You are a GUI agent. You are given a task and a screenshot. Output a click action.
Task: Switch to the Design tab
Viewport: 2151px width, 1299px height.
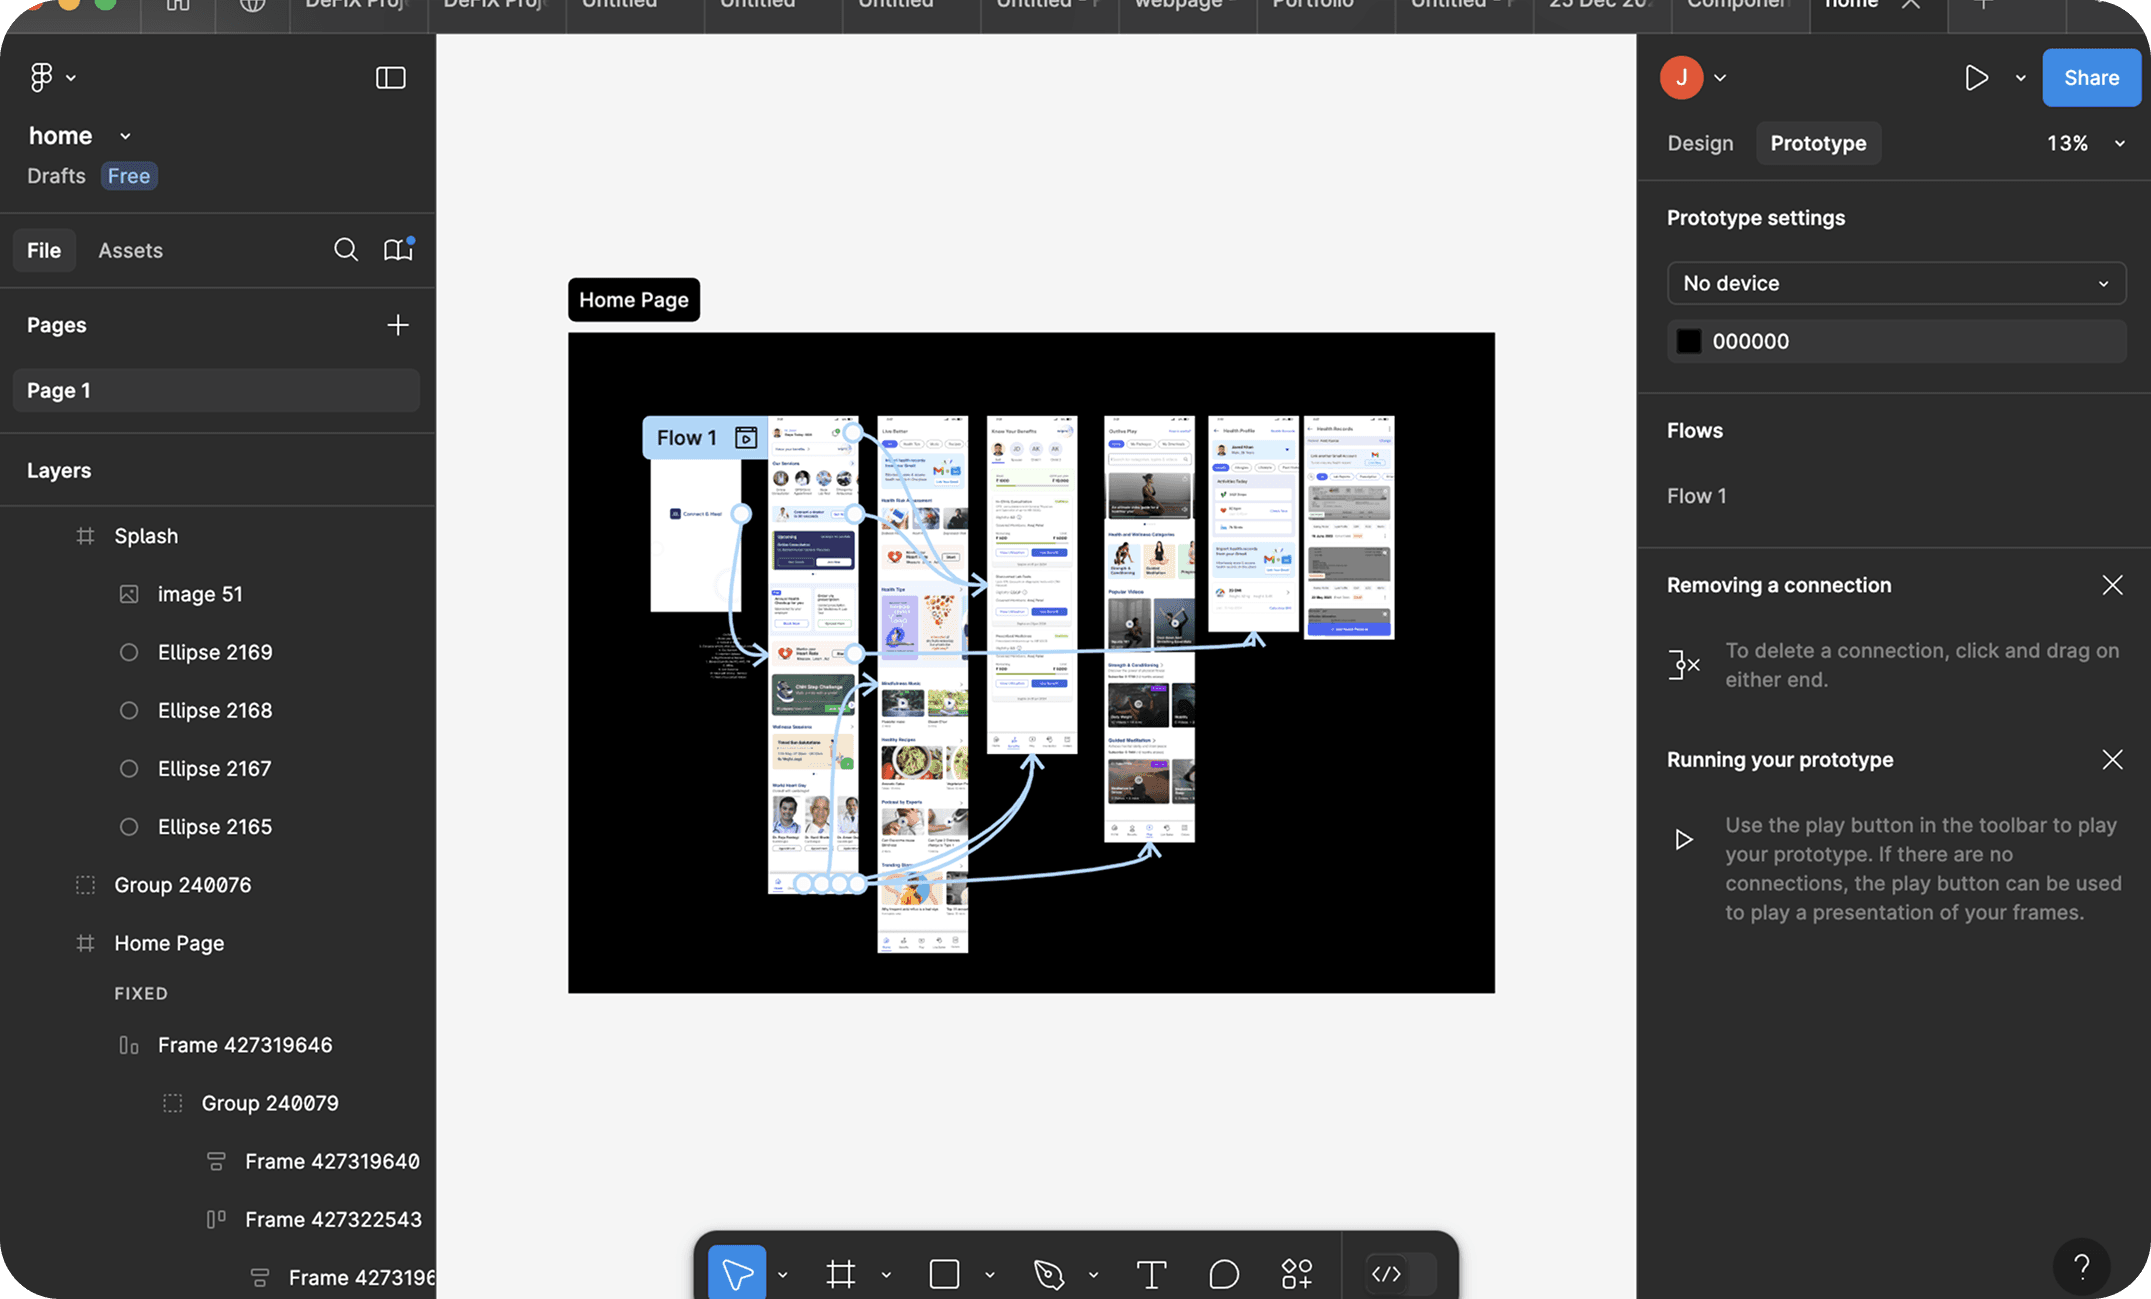click(x=1700, y=143)
